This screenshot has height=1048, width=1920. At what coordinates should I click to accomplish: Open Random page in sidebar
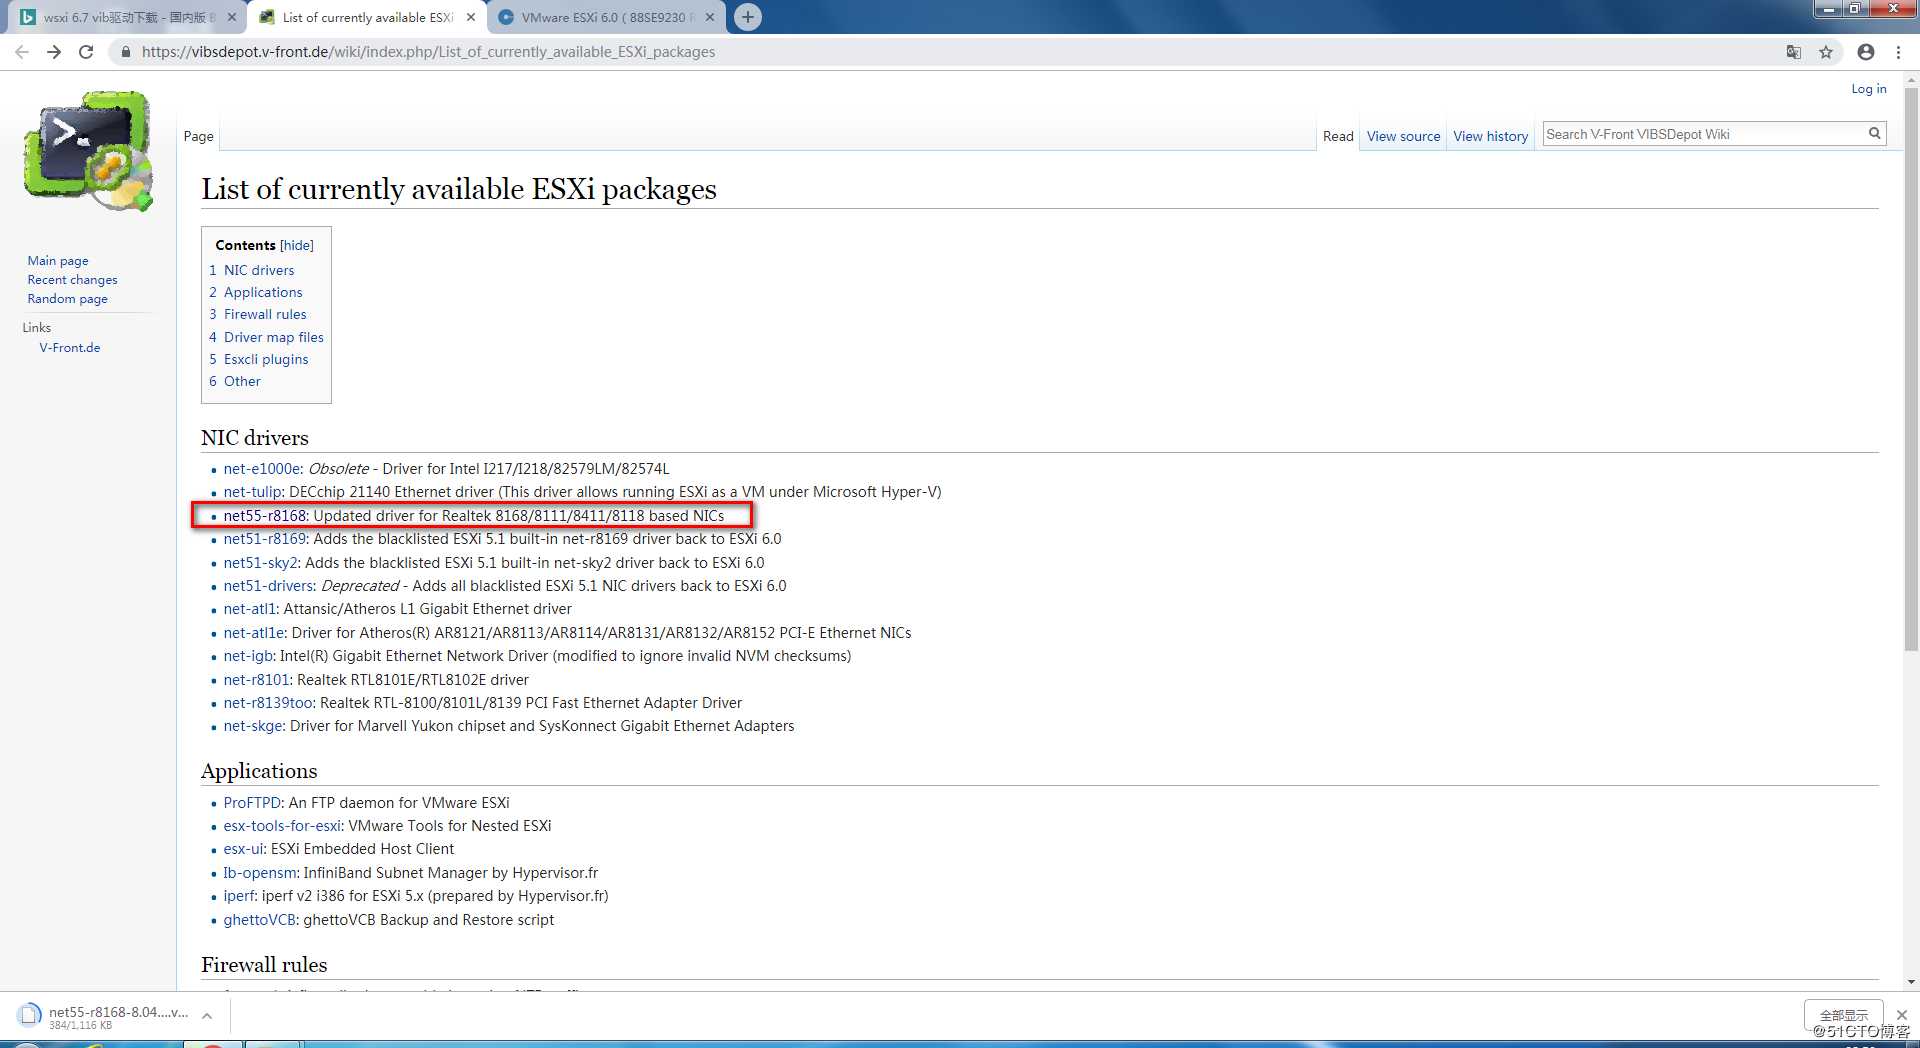pyautogui.click(x=67, y=298)
